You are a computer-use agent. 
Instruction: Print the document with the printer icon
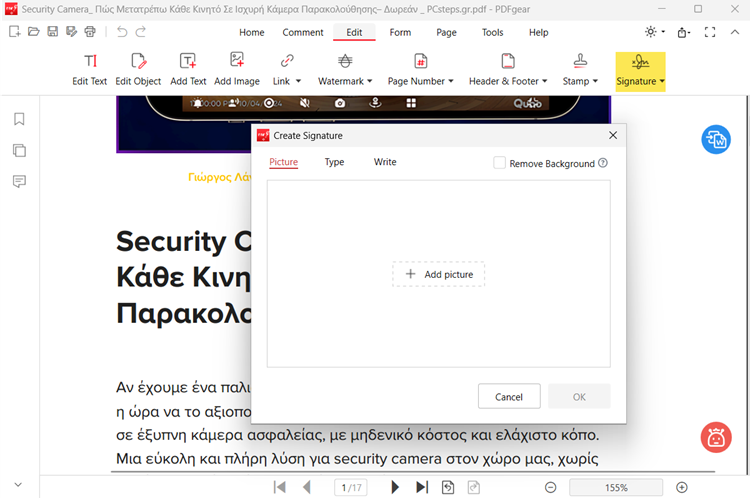point(90,32)
